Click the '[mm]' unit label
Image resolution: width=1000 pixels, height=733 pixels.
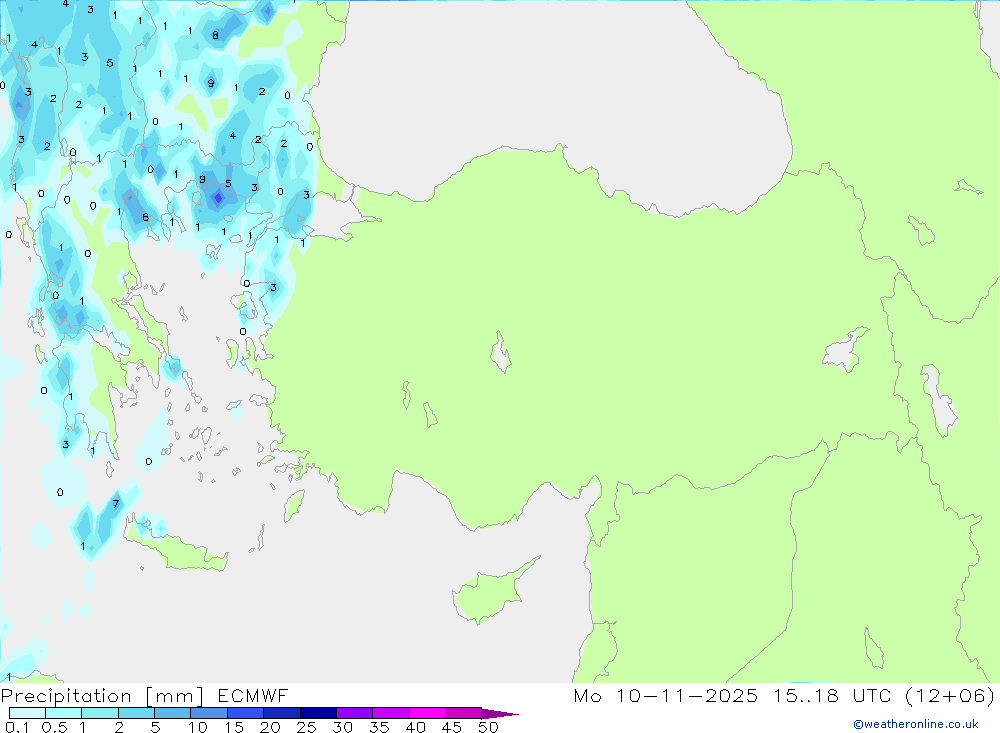(175, 696)
